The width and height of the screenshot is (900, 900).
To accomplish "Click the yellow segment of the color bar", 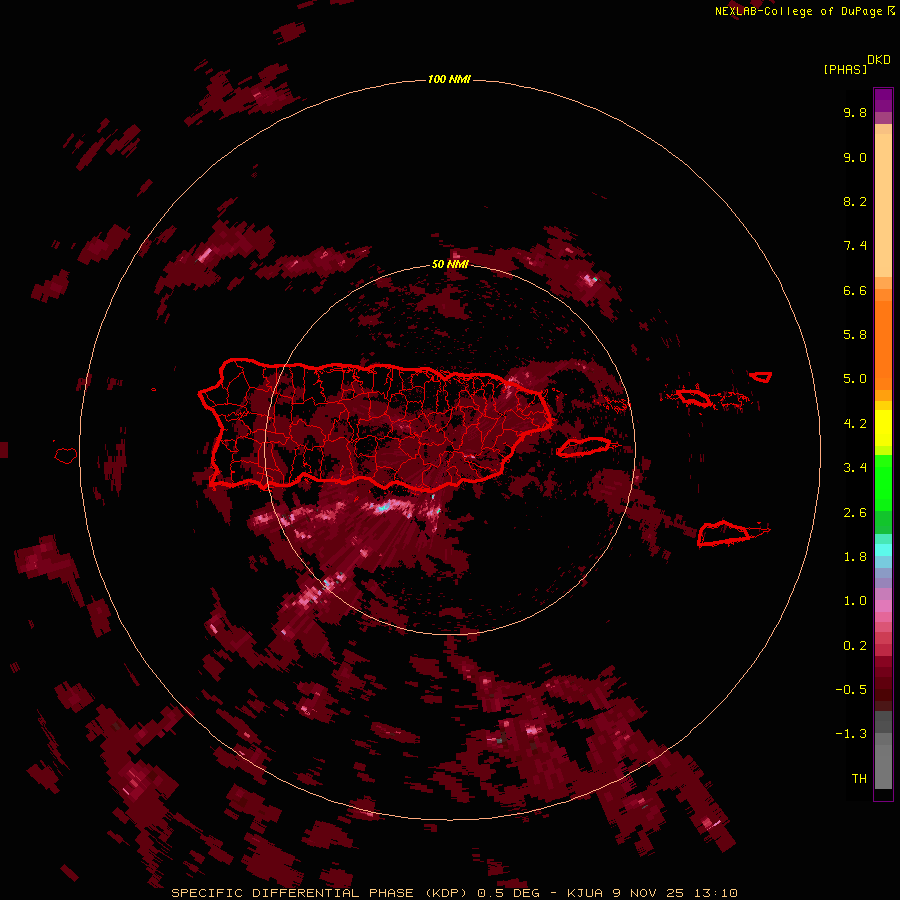I will (883, 428).
